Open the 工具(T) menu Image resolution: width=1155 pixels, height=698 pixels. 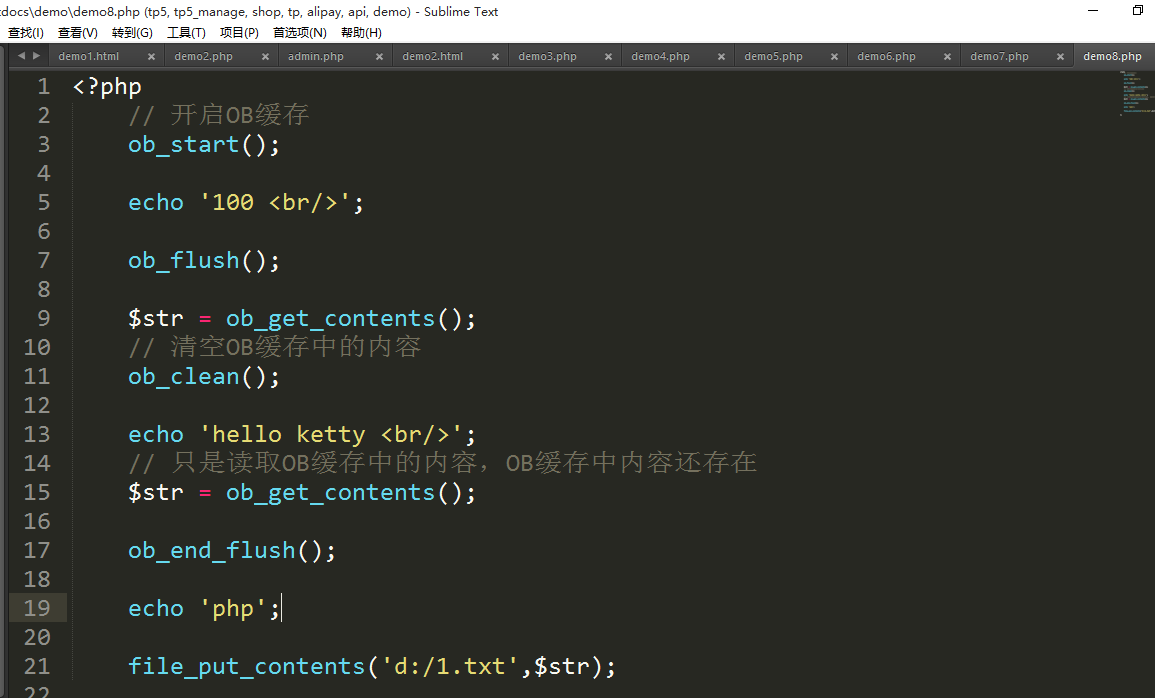coord(186,33)
